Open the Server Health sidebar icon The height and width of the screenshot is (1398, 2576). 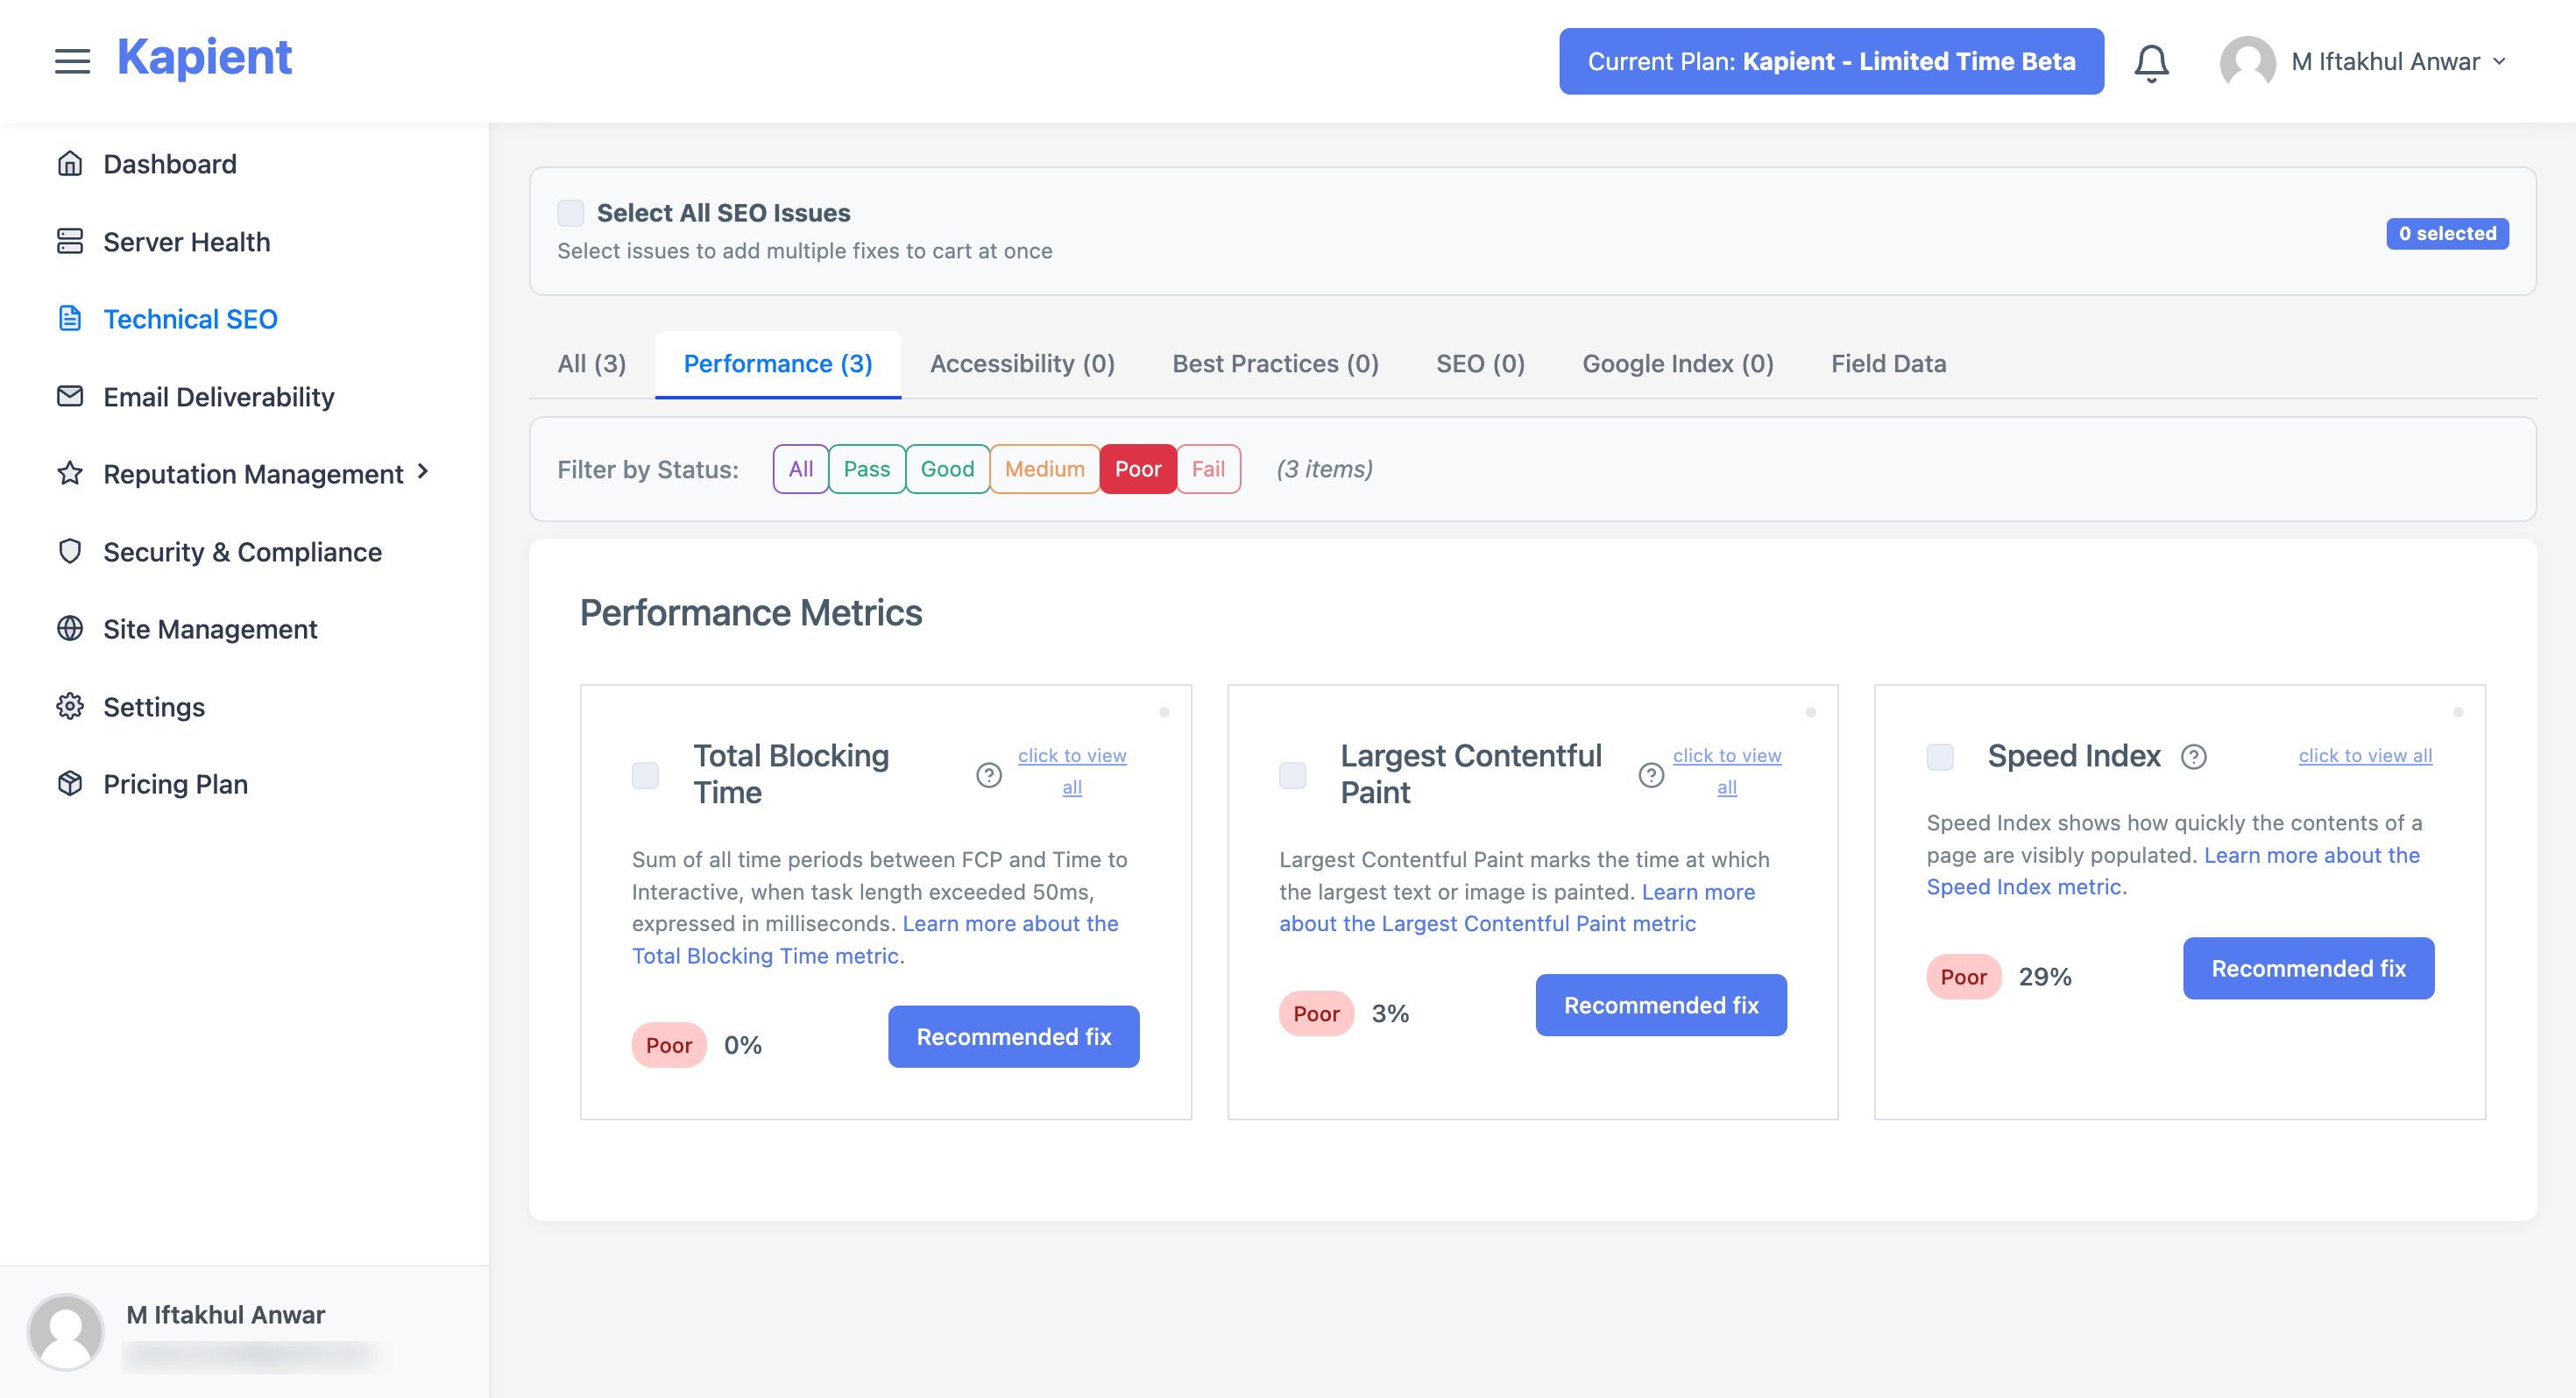[x=70, y=241]
